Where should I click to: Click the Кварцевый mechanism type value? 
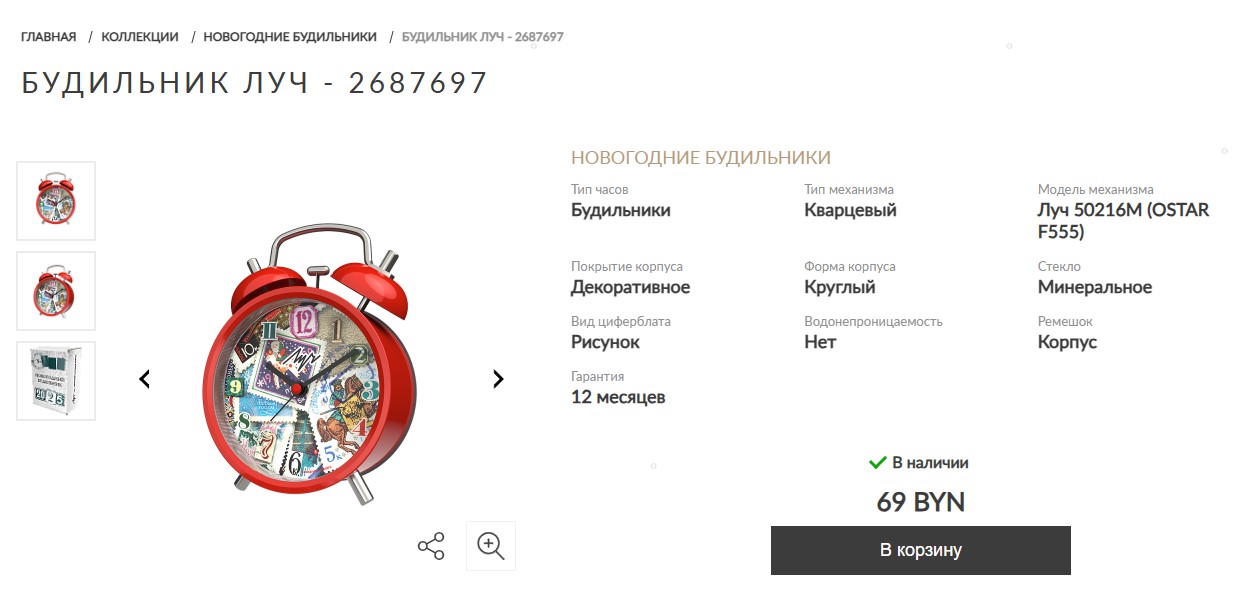coord(851,210)
